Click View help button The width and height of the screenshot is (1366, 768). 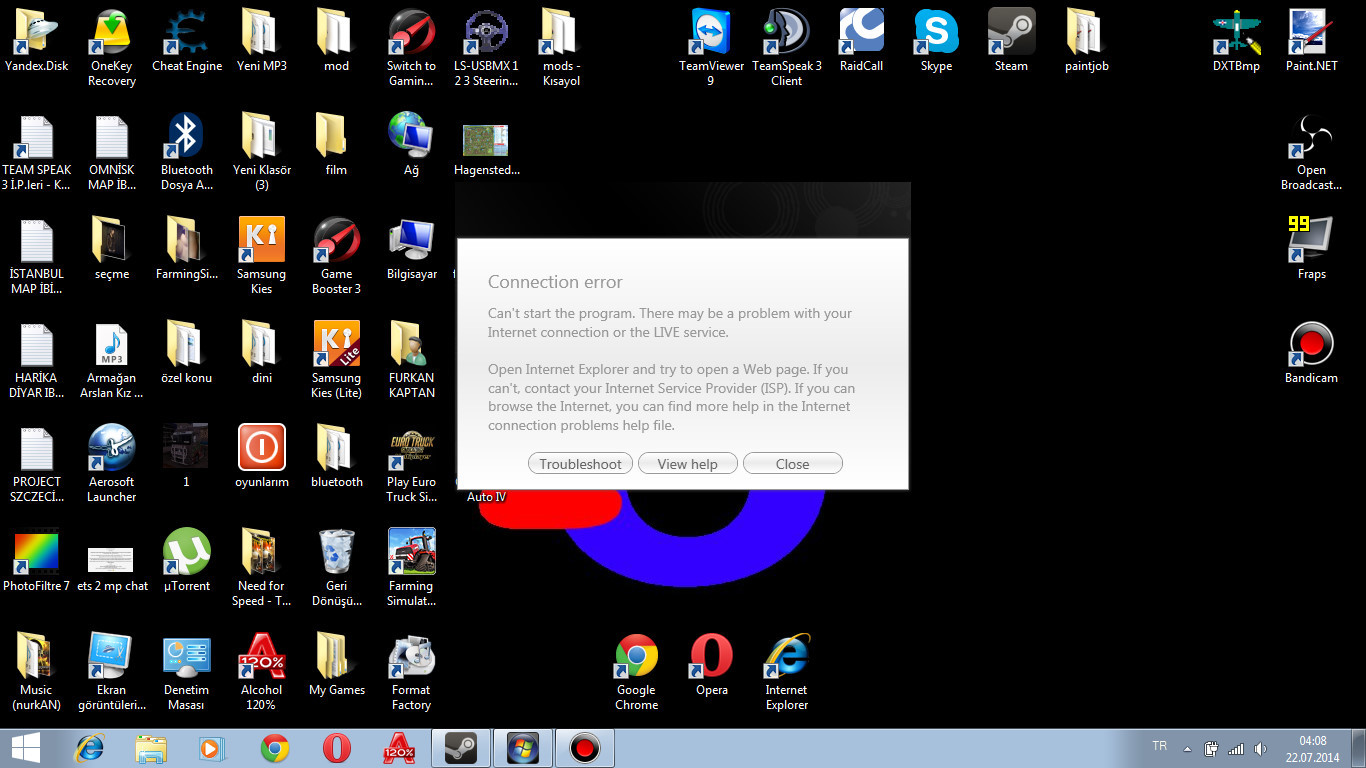tap(687, 464)
